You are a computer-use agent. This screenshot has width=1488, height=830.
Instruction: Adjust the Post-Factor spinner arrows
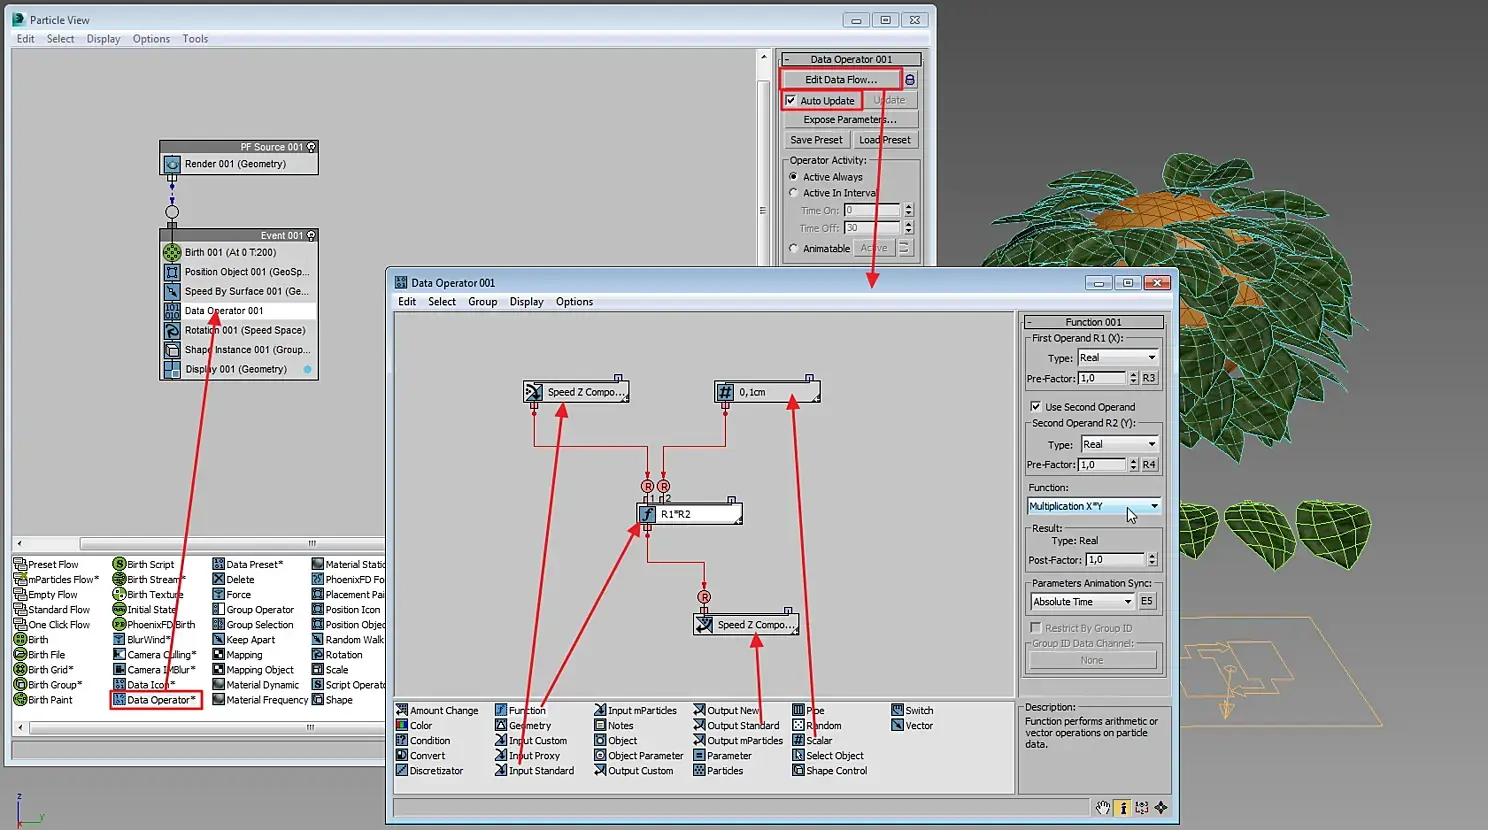coord(1152,560)
